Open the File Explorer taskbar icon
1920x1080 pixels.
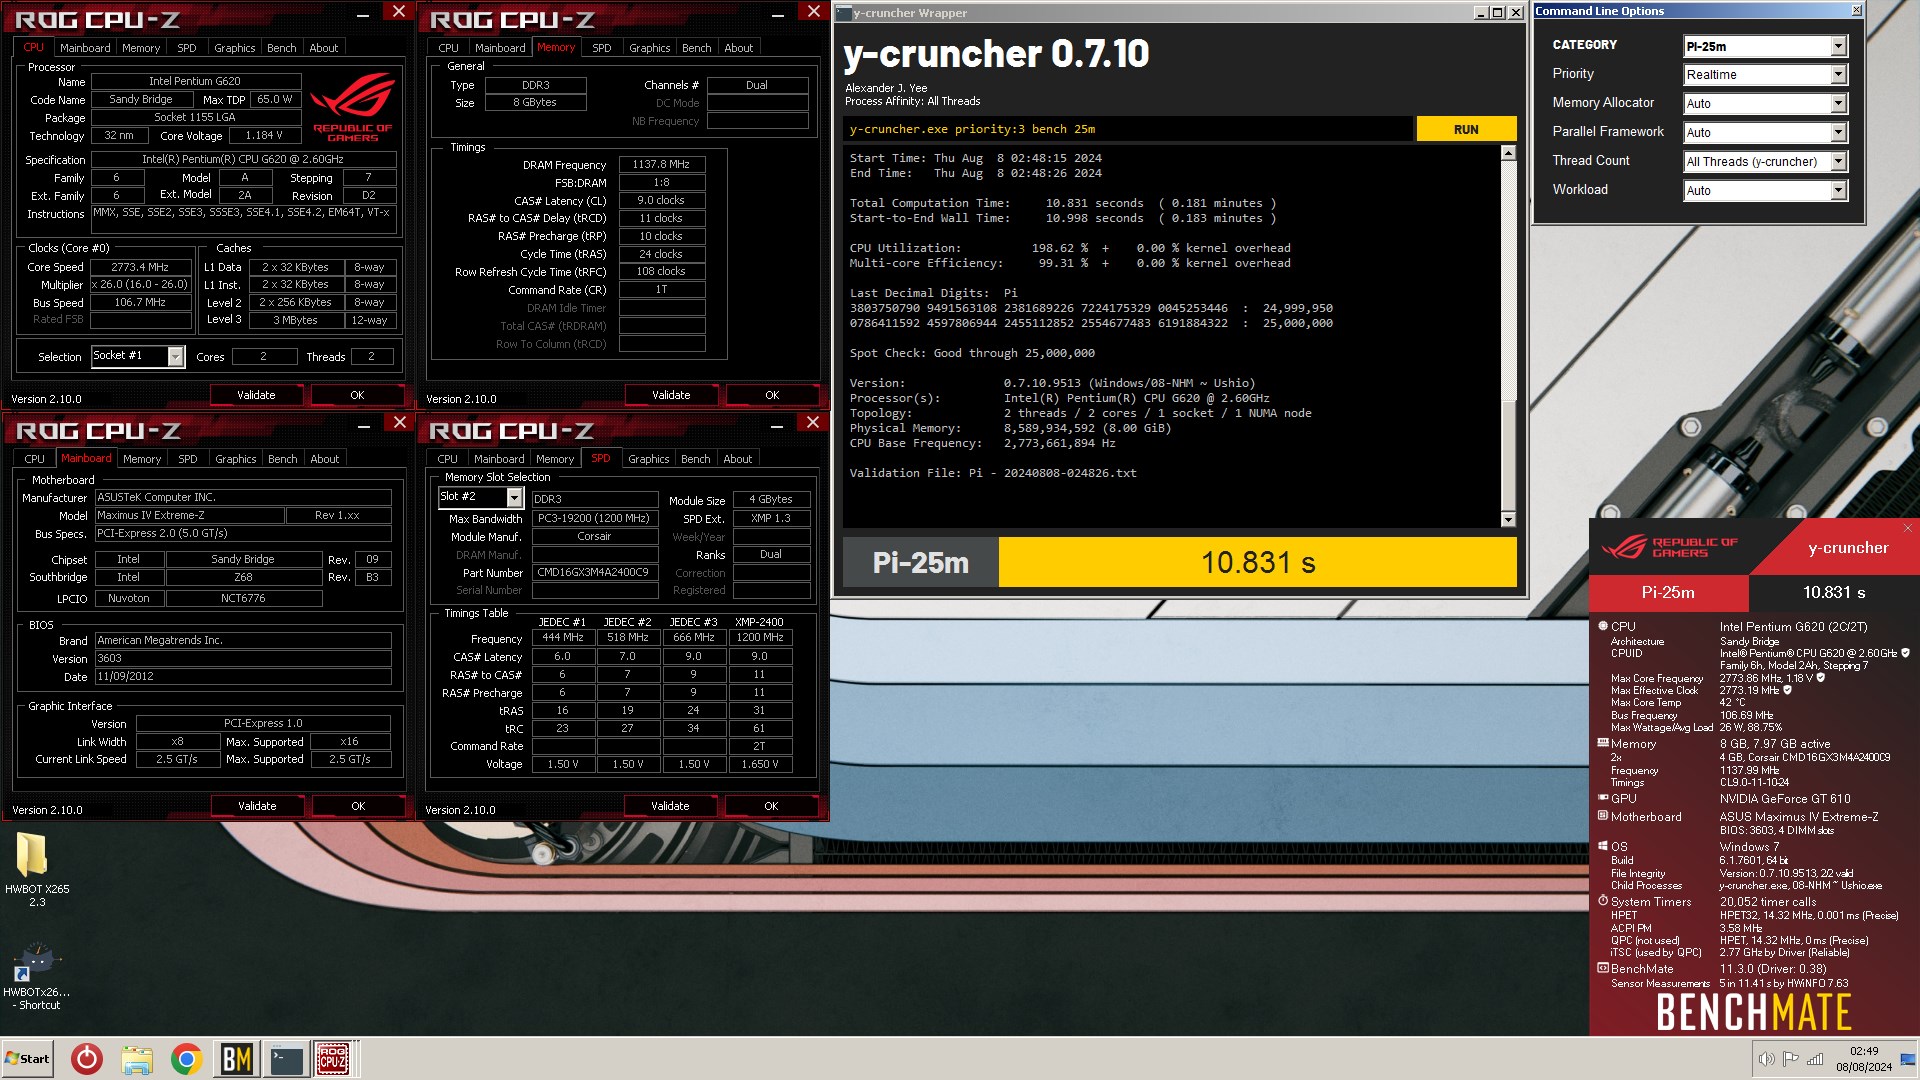click(x=137, y=1059)
